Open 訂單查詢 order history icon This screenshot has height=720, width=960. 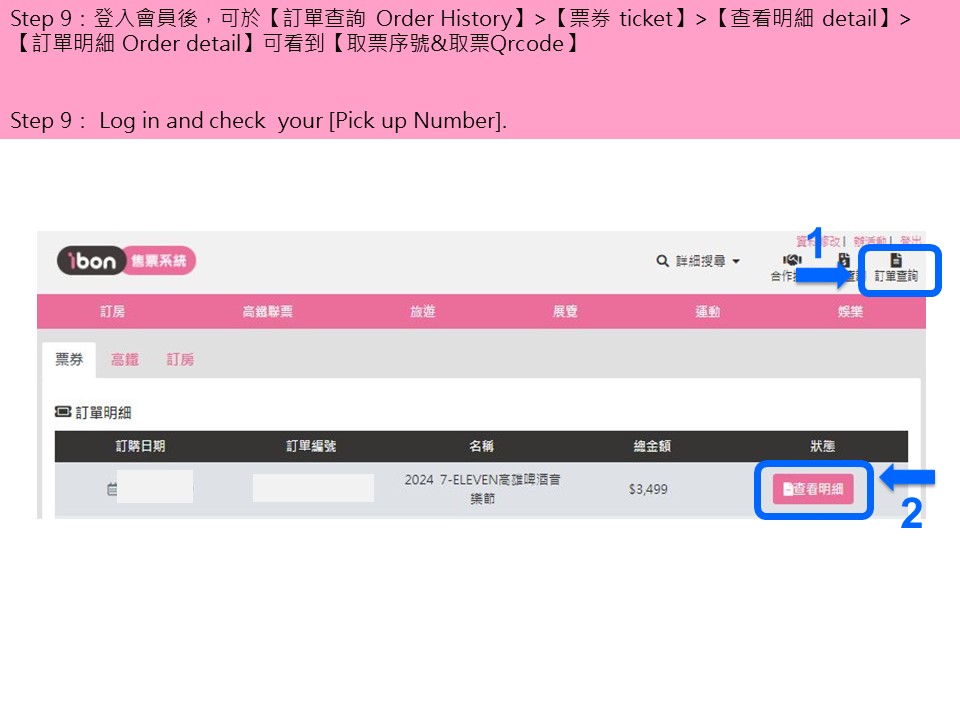[x=896, y=269]
